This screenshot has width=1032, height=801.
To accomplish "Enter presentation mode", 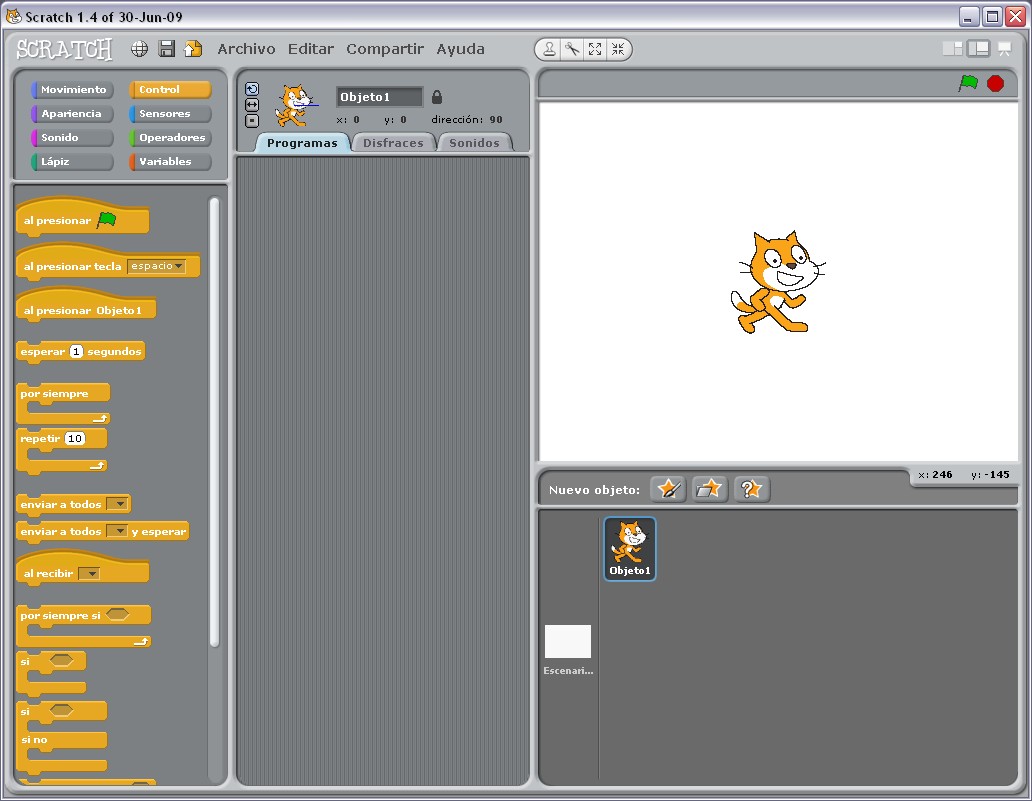I will point(1004,49).
